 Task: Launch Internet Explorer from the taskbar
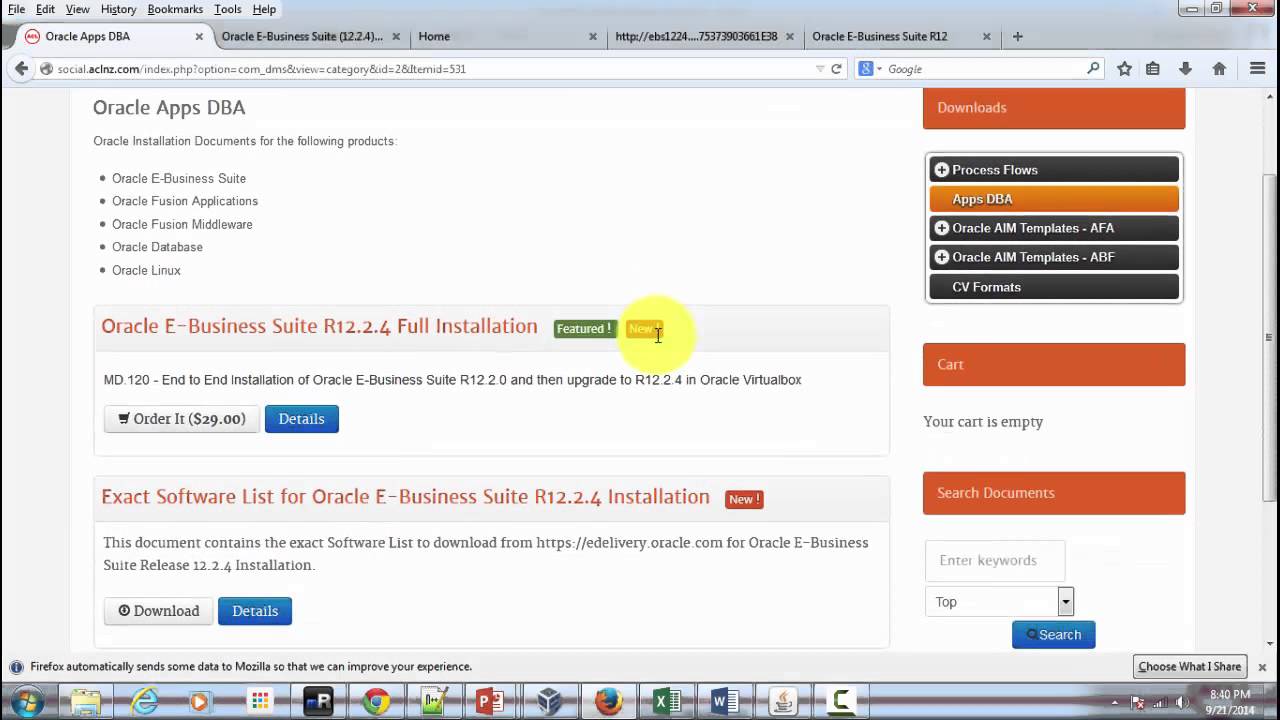pyautogui.click(x=145, y=702)
